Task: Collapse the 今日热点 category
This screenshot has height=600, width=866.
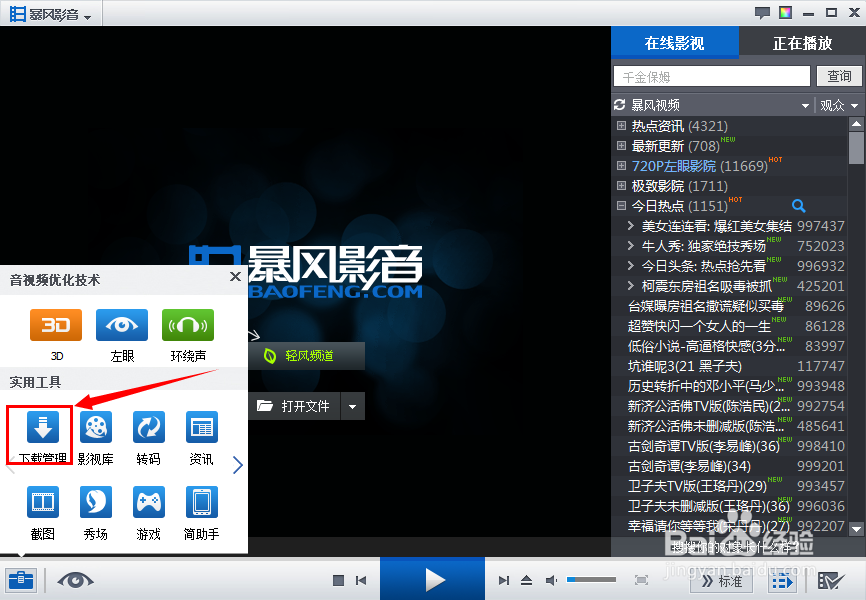Action: coord(621,206)
